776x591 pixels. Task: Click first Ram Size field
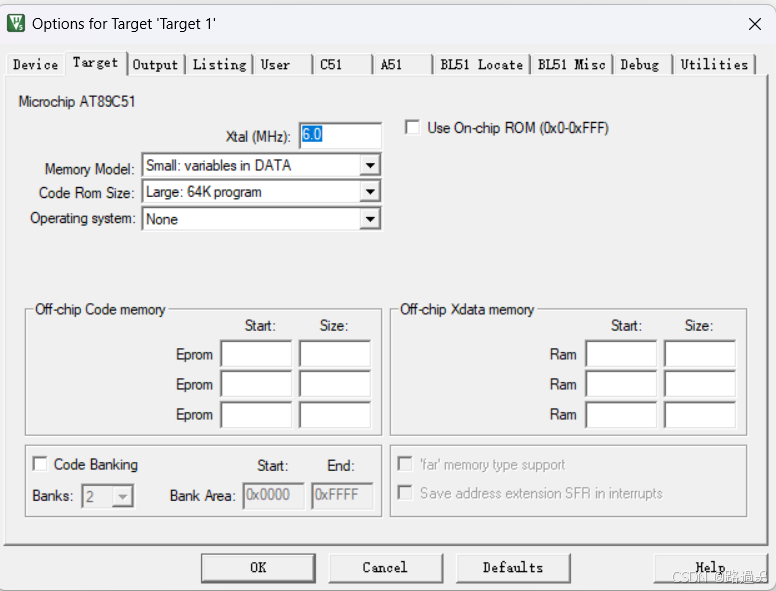(700, 353)
